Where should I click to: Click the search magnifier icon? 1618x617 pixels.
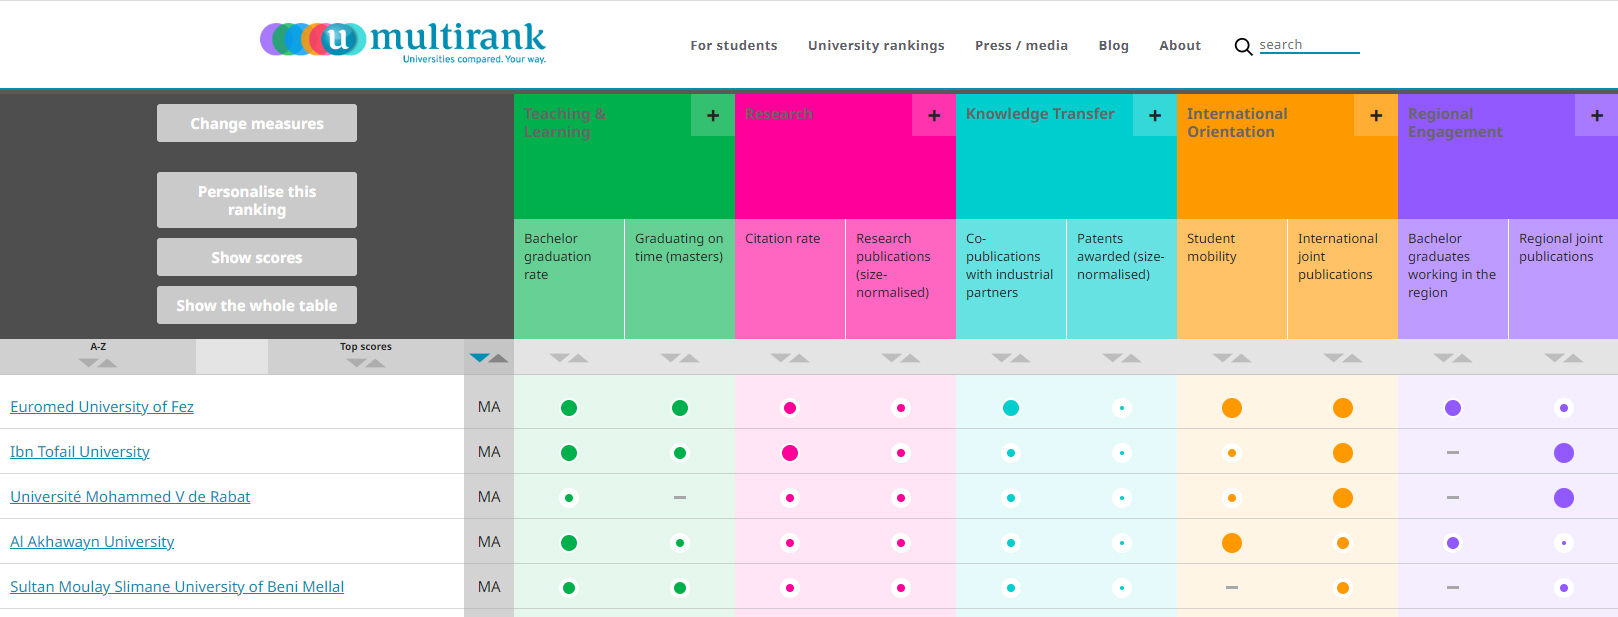point(1243,46)
